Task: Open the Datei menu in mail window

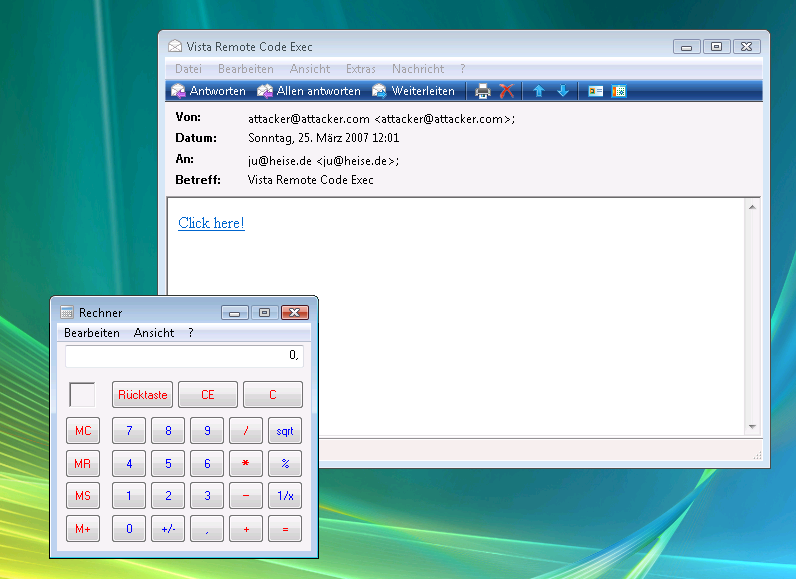Action: click(x=188, y=69)
